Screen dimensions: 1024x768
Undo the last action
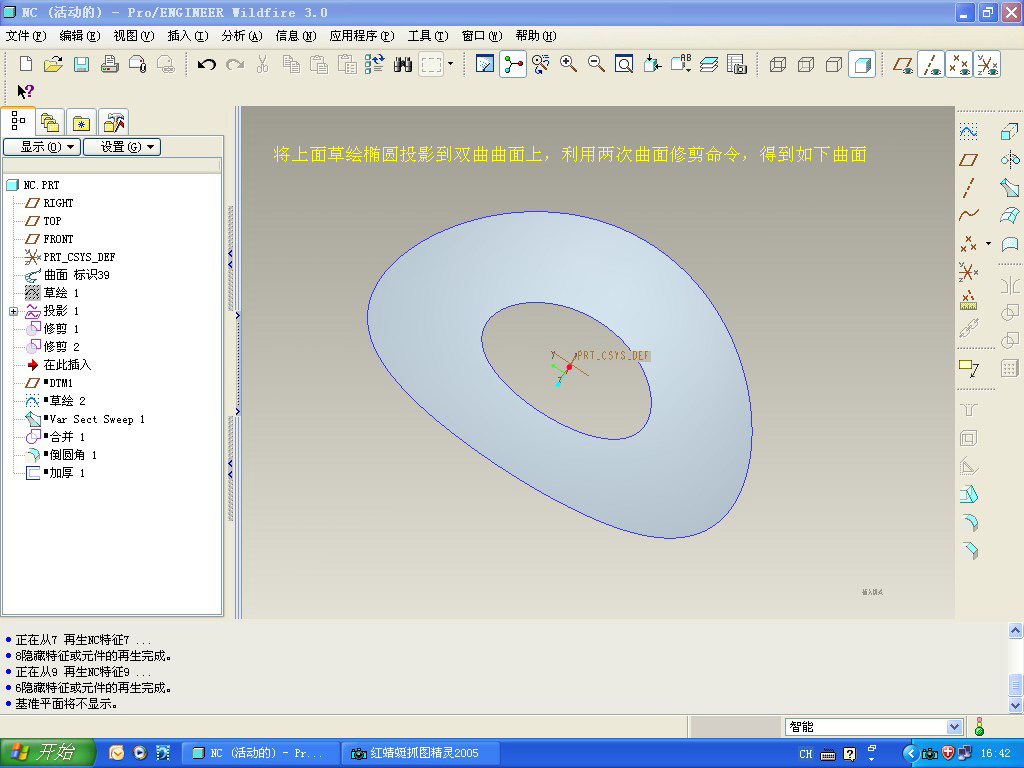pos(206,64)
